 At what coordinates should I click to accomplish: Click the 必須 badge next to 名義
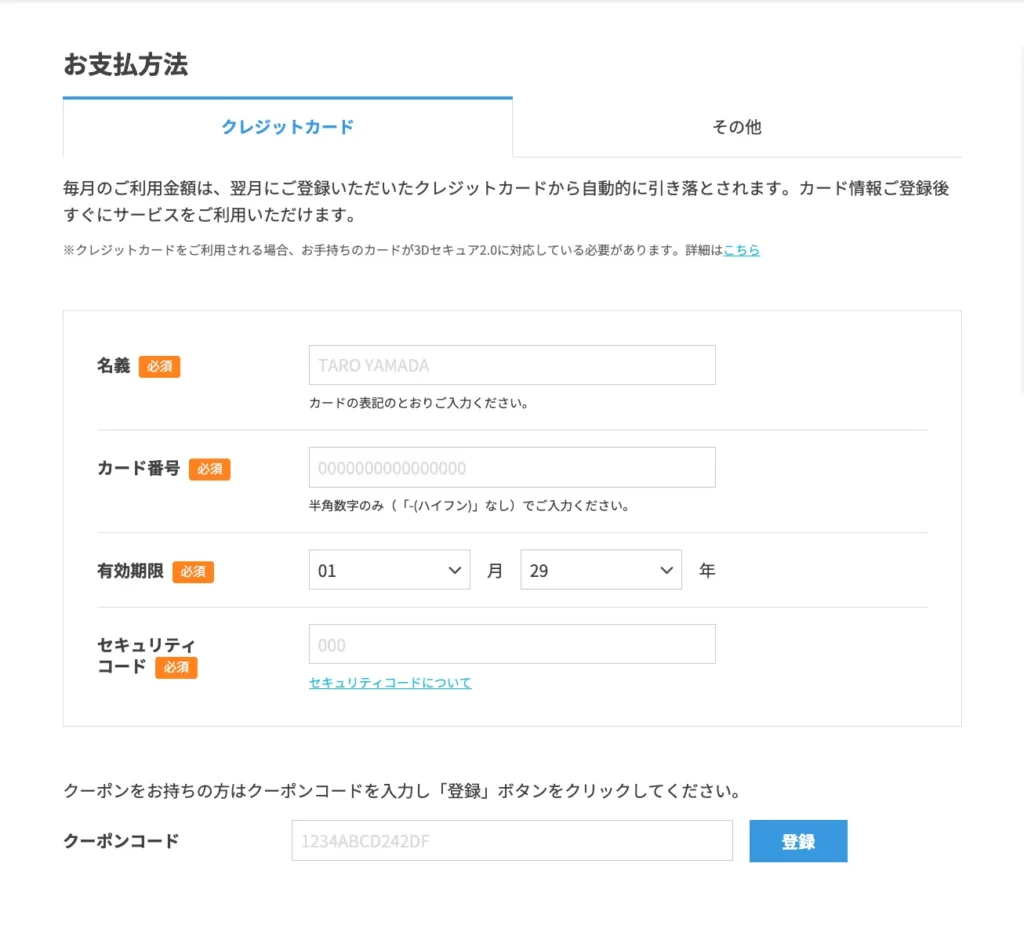pyautogui.click(x=159, y=366)
